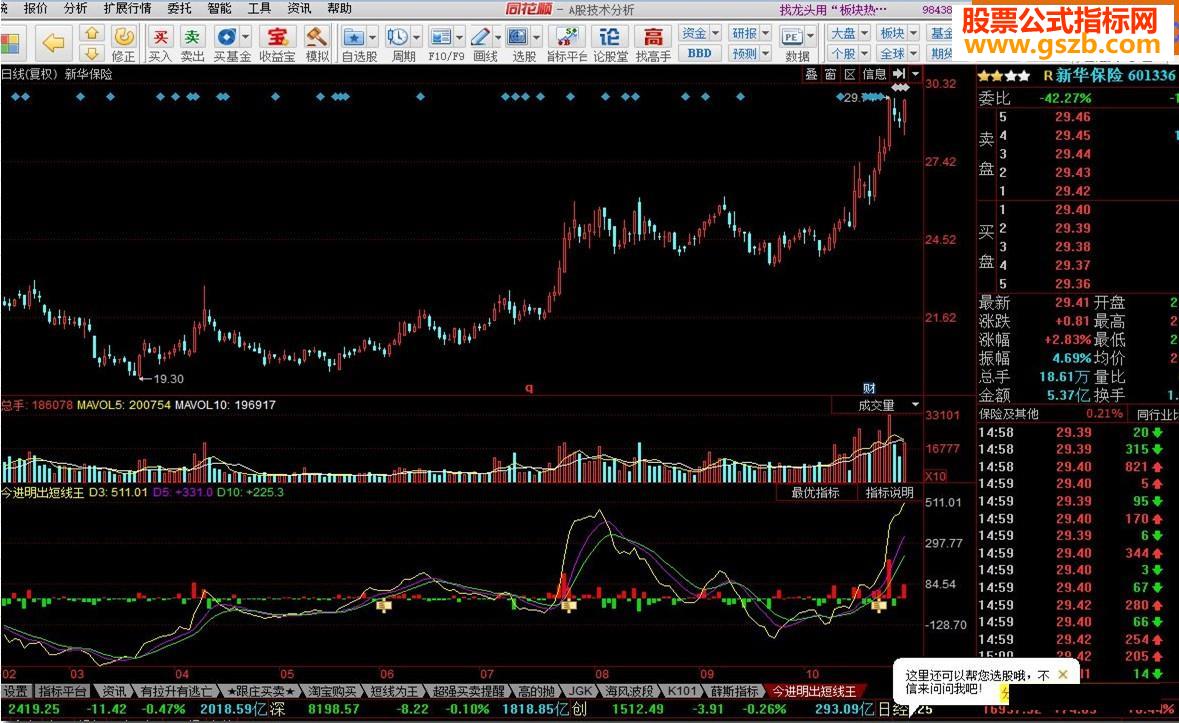Expand the 周期 period dropdown arrow
Screen dimensions: 1179x723
pos(417,36)
